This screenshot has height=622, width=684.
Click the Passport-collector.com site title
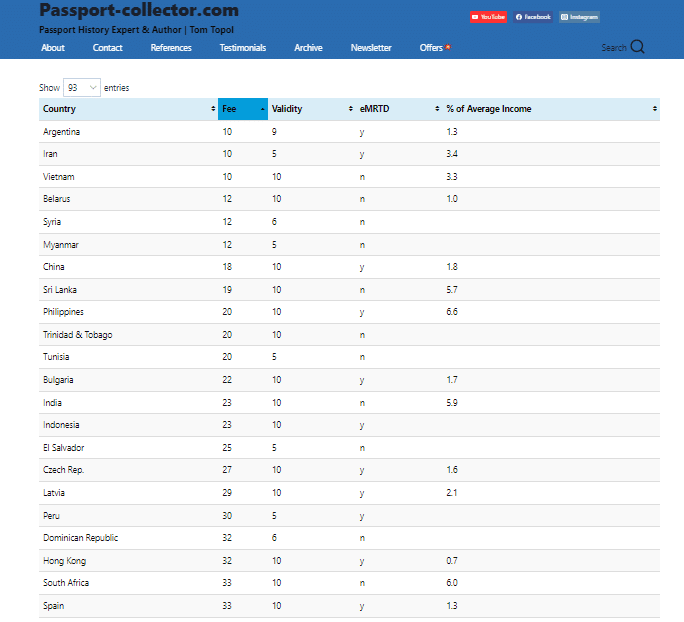138,11
